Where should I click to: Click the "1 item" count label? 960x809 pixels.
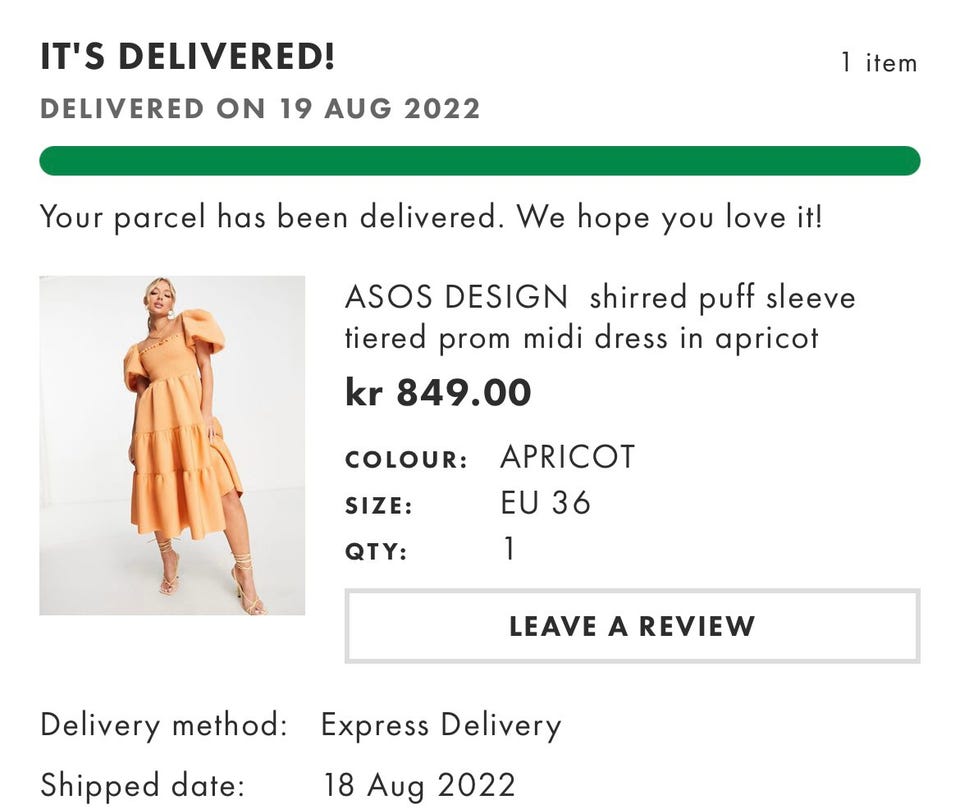[878, 63]
